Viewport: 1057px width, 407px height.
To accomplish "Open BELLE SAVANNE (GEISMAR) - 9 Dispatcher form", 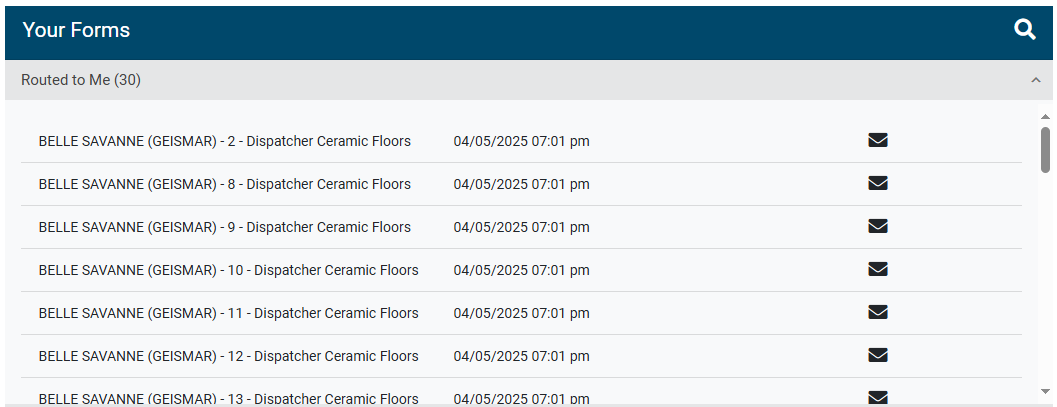I will pyautogui.click(x=224, y=227).
